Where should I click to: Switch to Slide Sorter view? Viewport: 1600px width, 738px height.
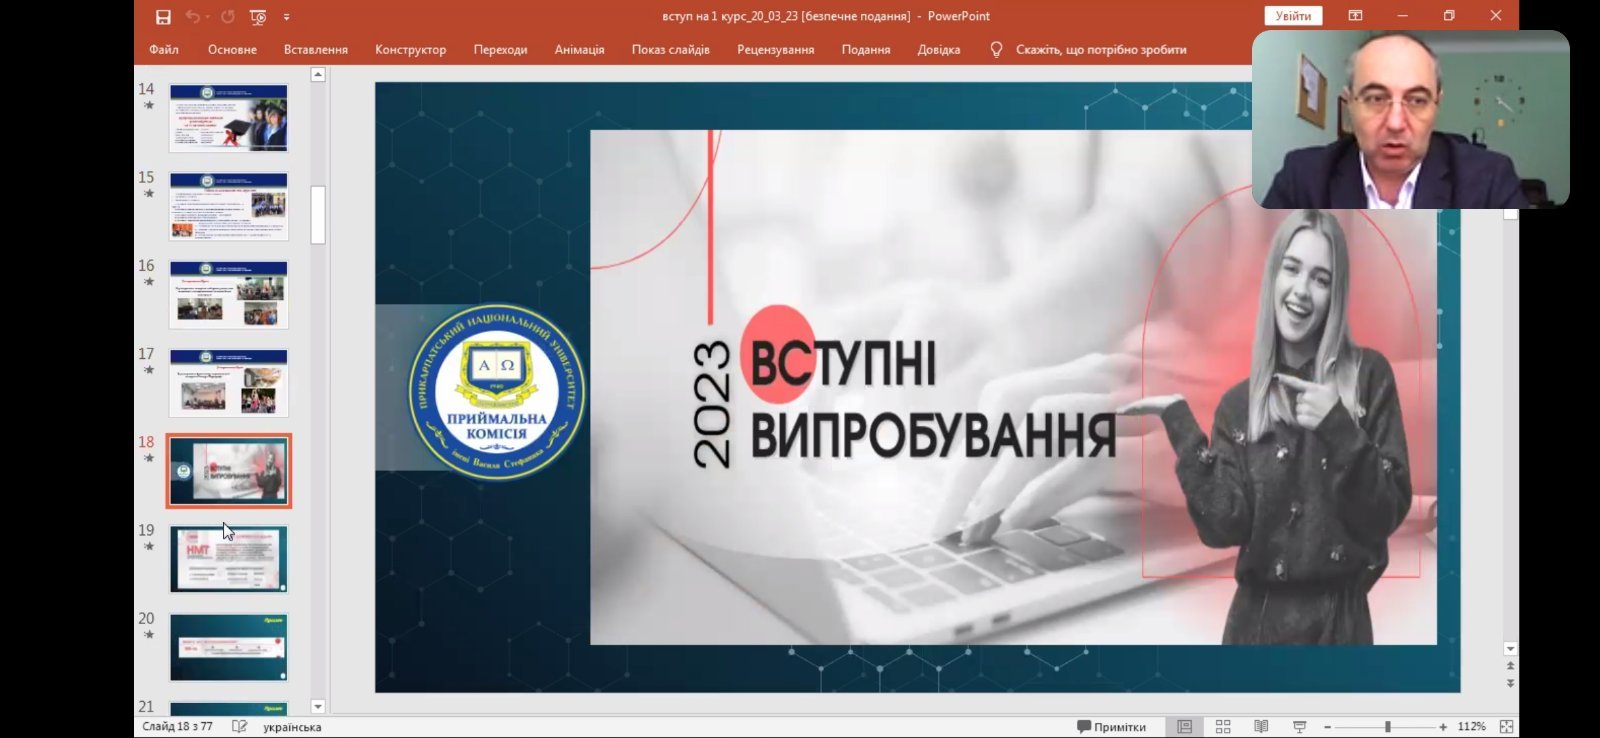[1223, 727]
